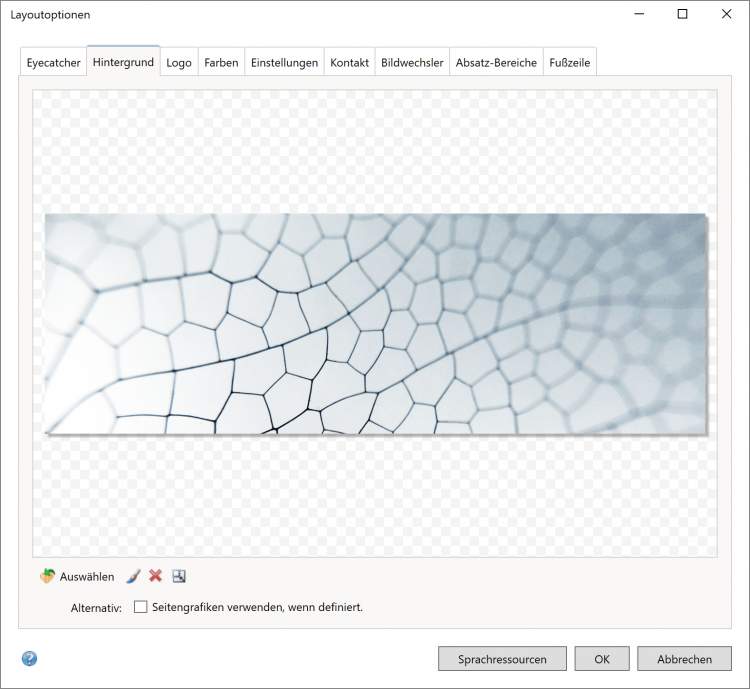Click the Auswählen image select icon
This screenshot has height=689, width=750.
[x=48, y=576]
